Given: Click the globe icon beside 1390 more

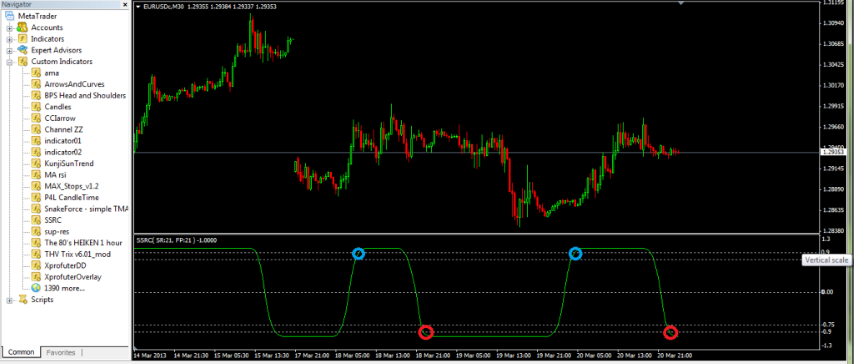Looking at the screenshot, I should (x=36, y=288).
